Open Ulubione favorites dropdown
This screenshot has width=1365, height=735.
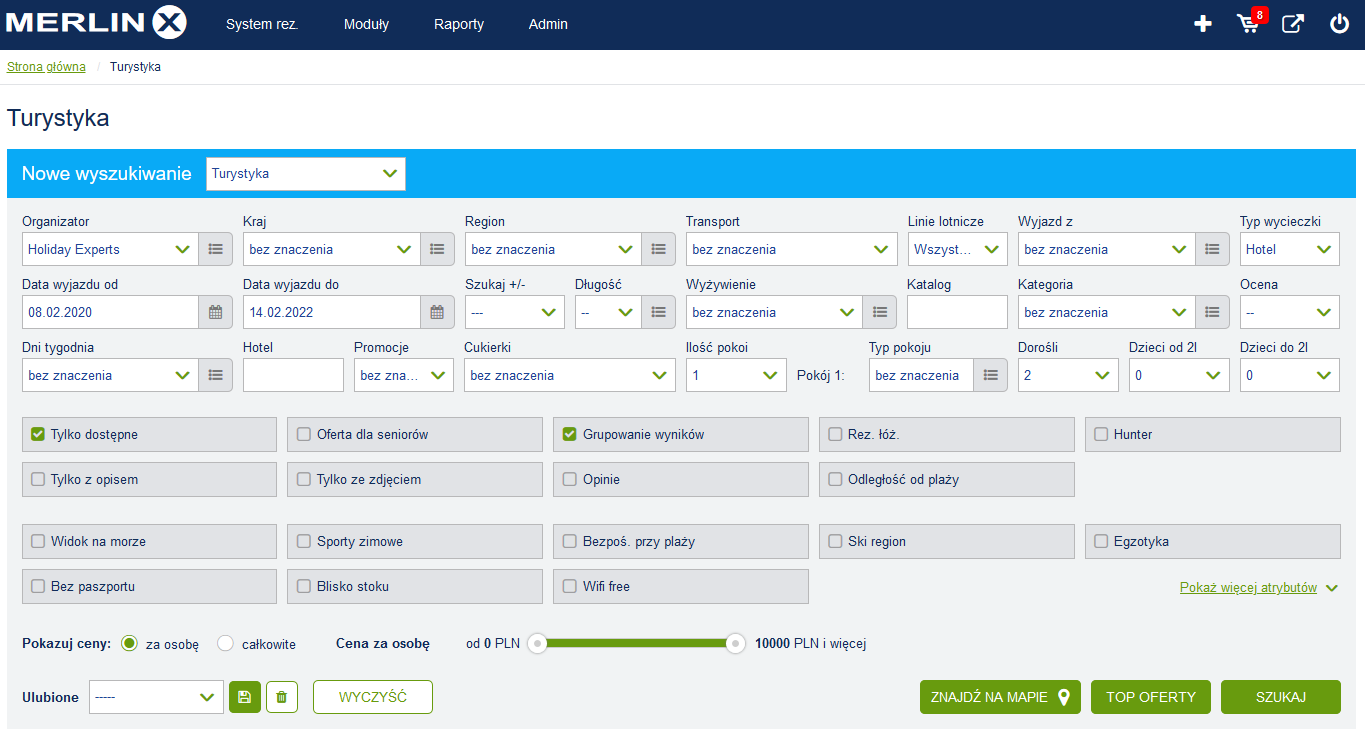156,697
